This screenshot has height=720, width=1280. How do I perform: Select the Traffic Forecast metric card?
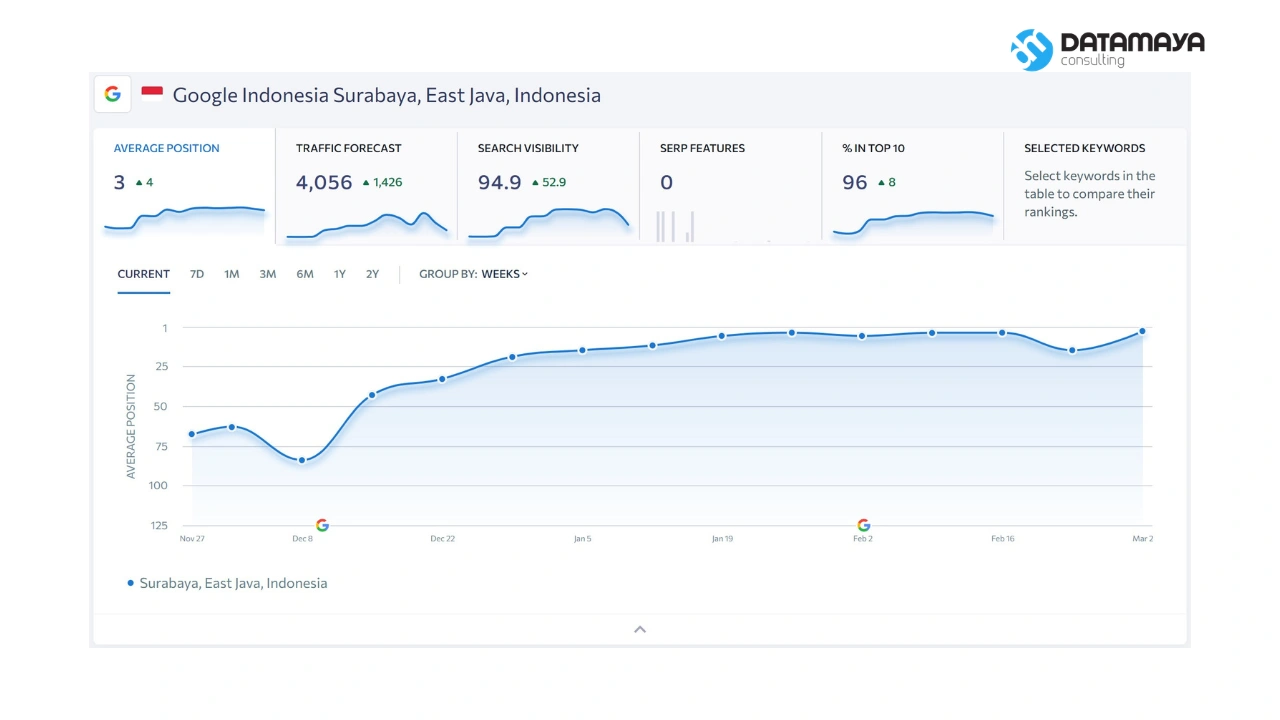[367, 186]
